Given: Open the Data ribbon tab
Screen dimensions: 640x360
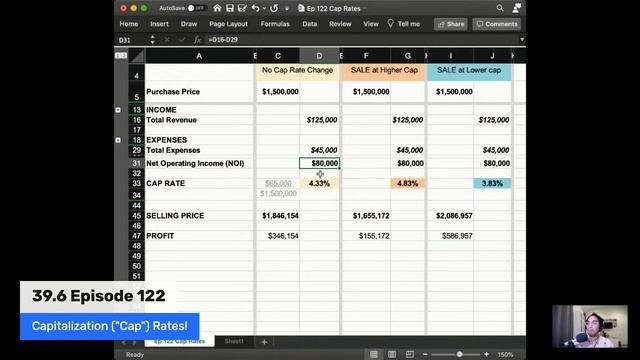Looking at the screenshot, I should pyautogui.click(x=309, y=24).
